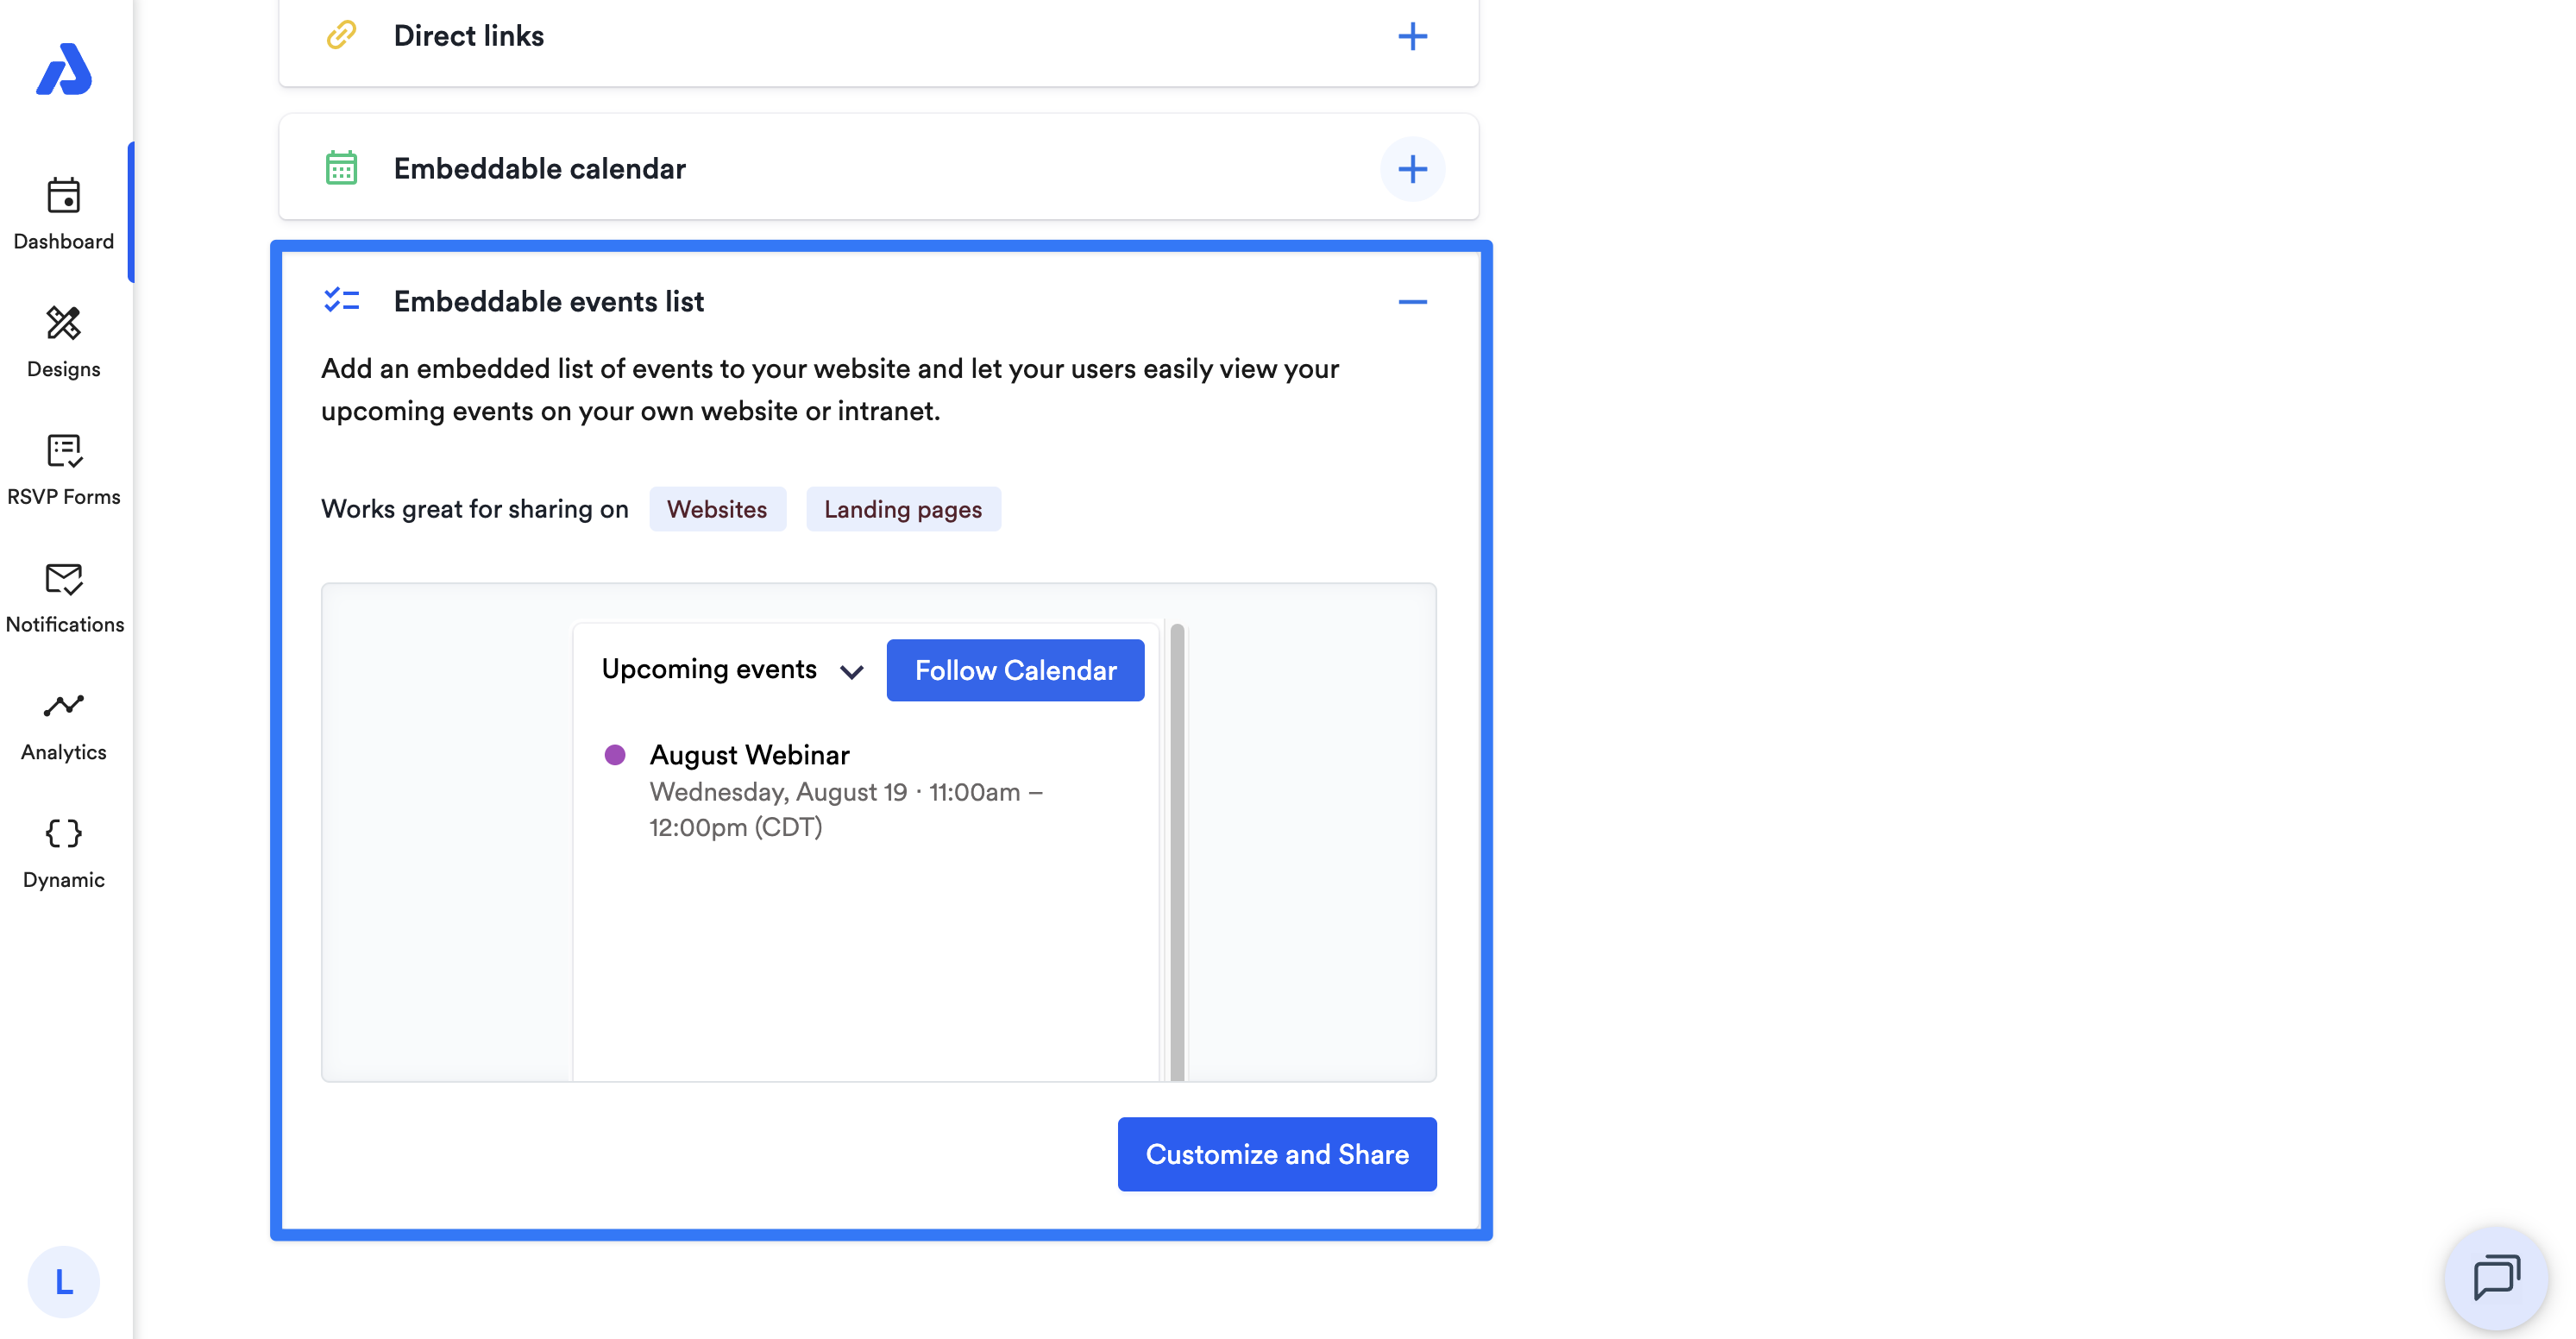Open the August Webinar event
Image resolution: width=2576 pixels, height=1339 pixels.
click(750, 754)
